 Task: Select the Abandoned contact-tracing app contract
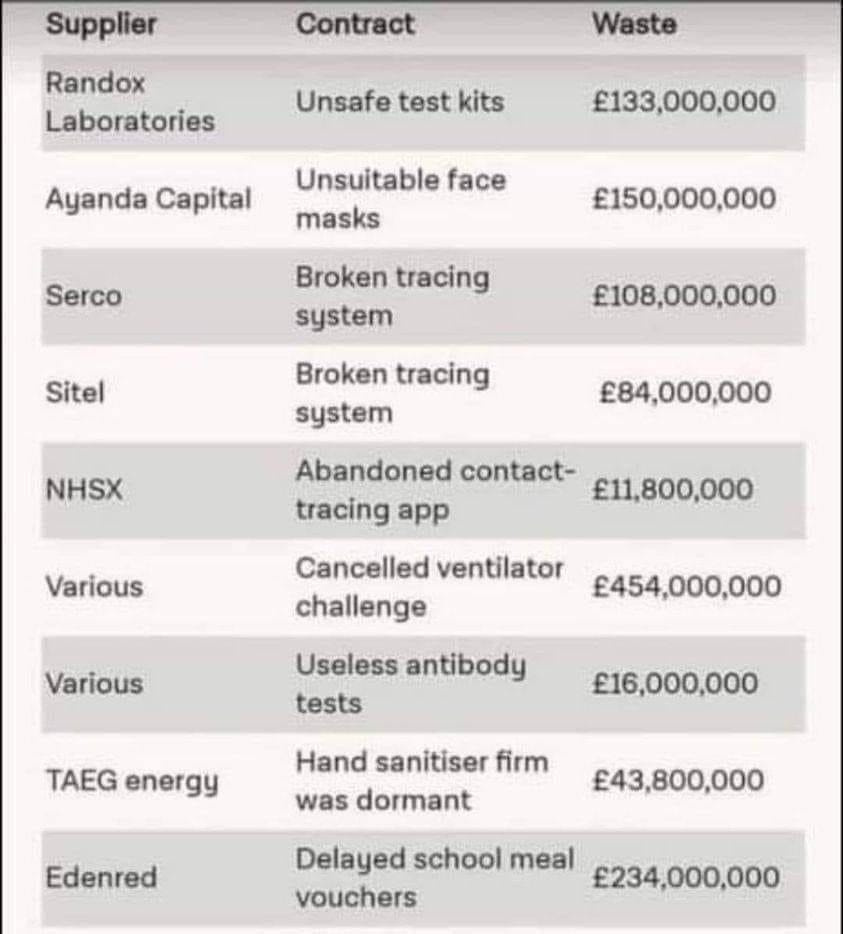click(434, 490)
